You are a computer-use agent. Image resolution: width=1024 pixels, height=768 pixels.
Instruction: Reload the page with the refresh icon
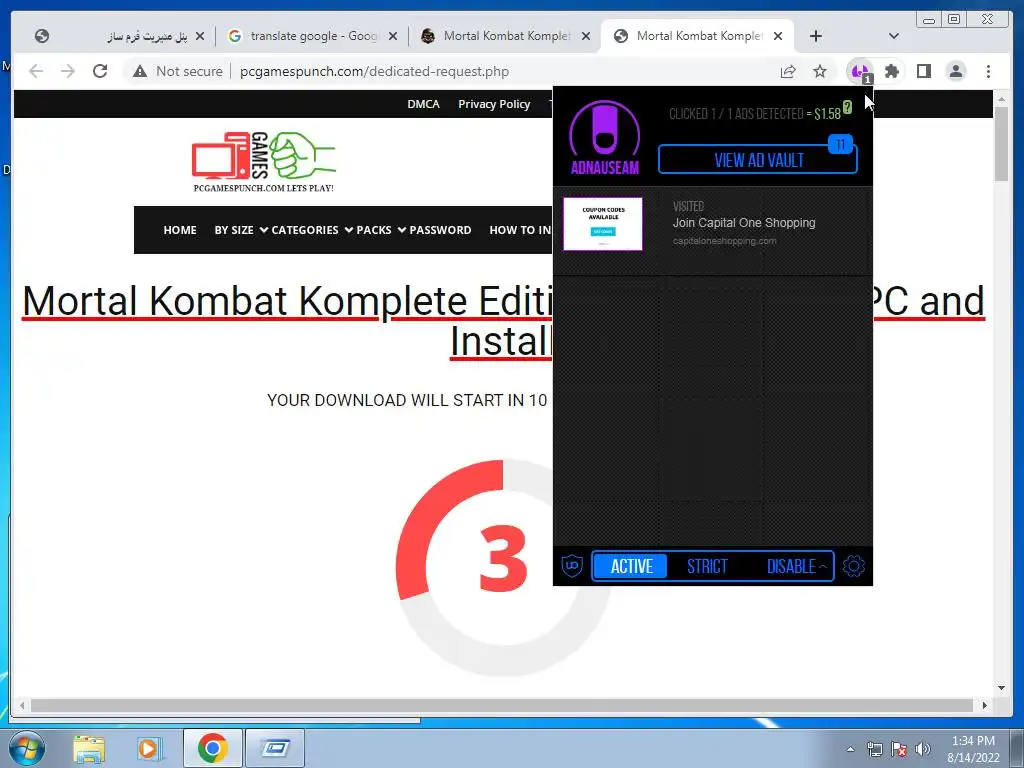point(100,71)
